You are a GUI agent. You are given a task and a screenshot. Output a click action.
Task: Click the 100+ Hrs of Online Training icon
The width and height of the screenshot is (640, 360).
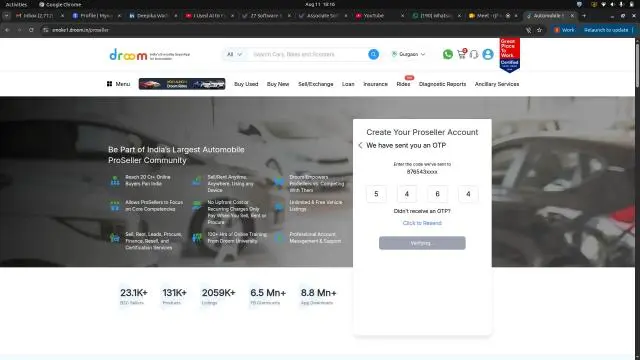coord(197,238)
